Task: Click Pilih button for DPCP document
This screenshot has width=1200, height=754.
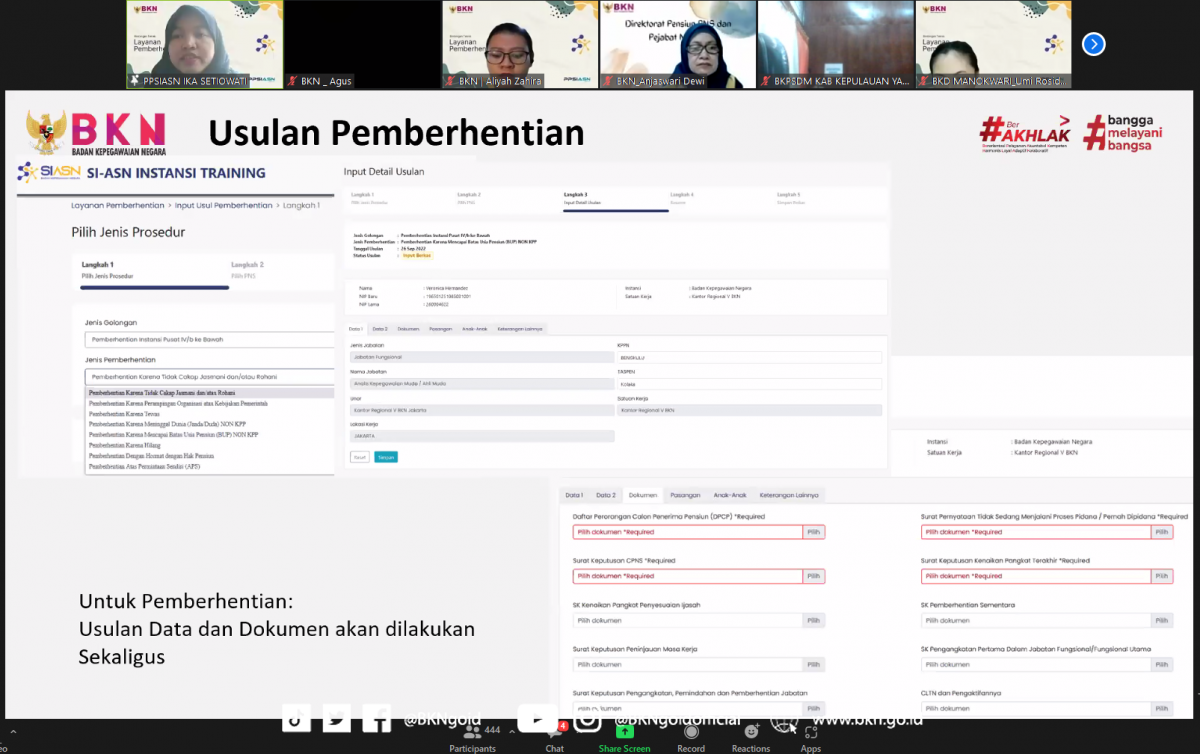Action: pyautogui.click(x=814, y=532)
